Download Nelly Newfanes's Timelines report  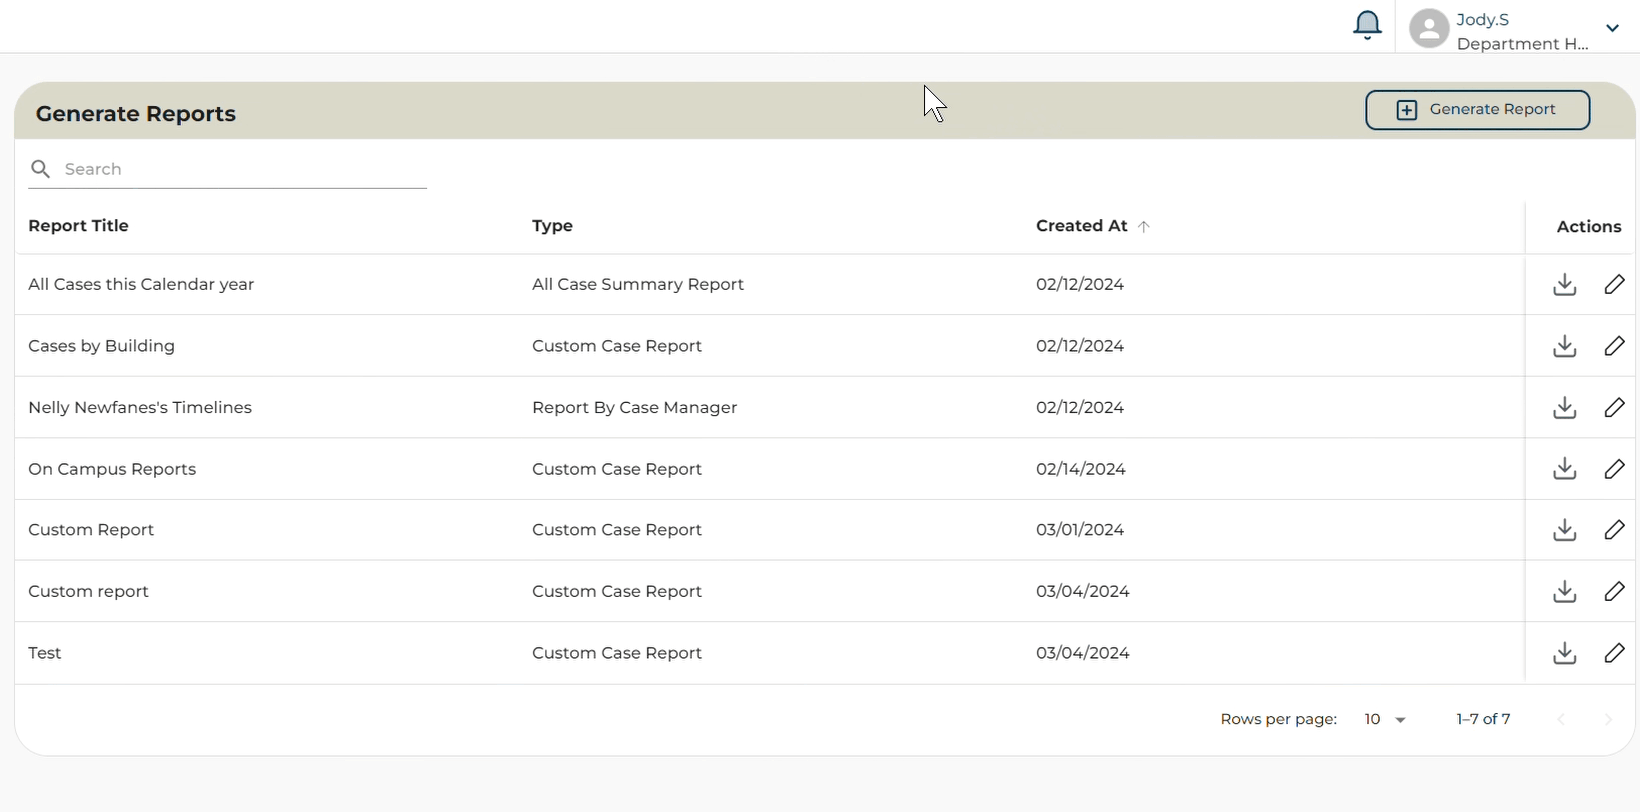pyautogui.click(x=1565, y=408)
